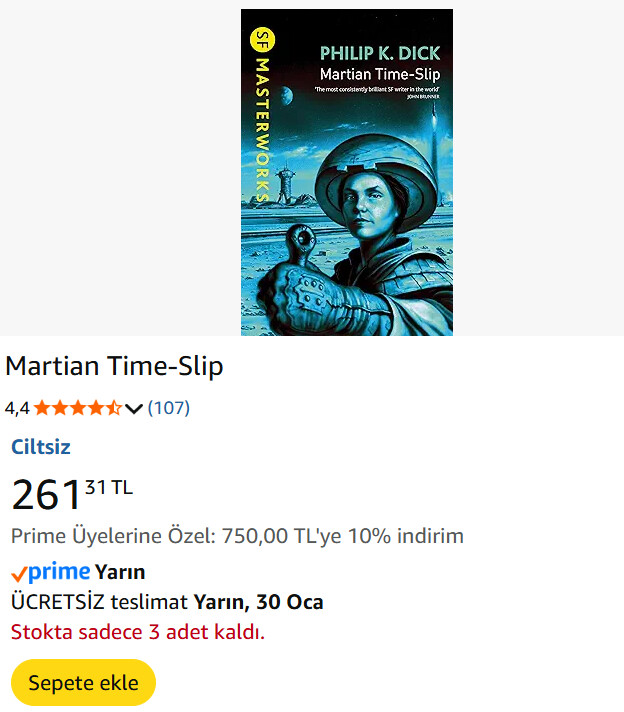The width and height of the screenshot is (624, 712).
Task: Click the Prime members 10% discount text
Action: [237, 536]
